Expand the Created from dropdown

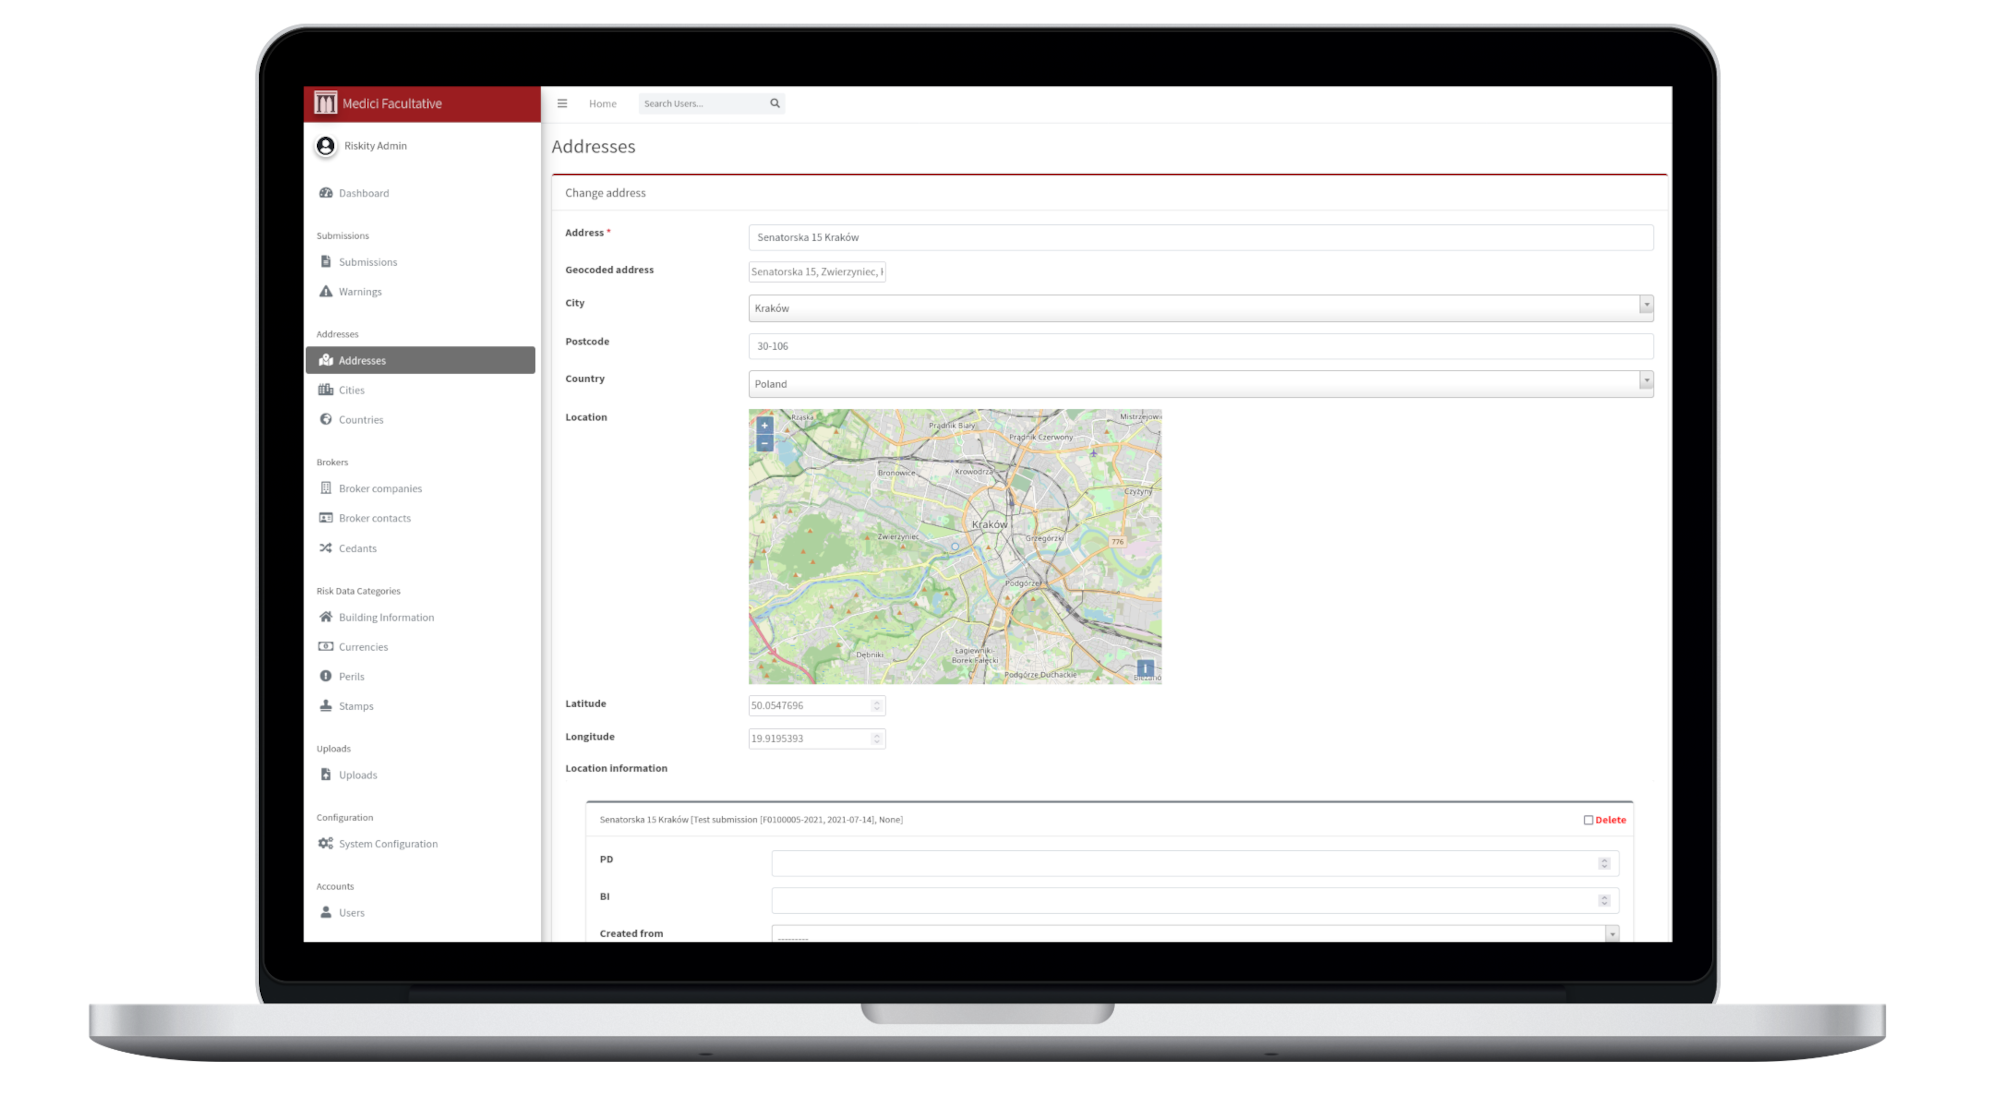point(1612,934)
